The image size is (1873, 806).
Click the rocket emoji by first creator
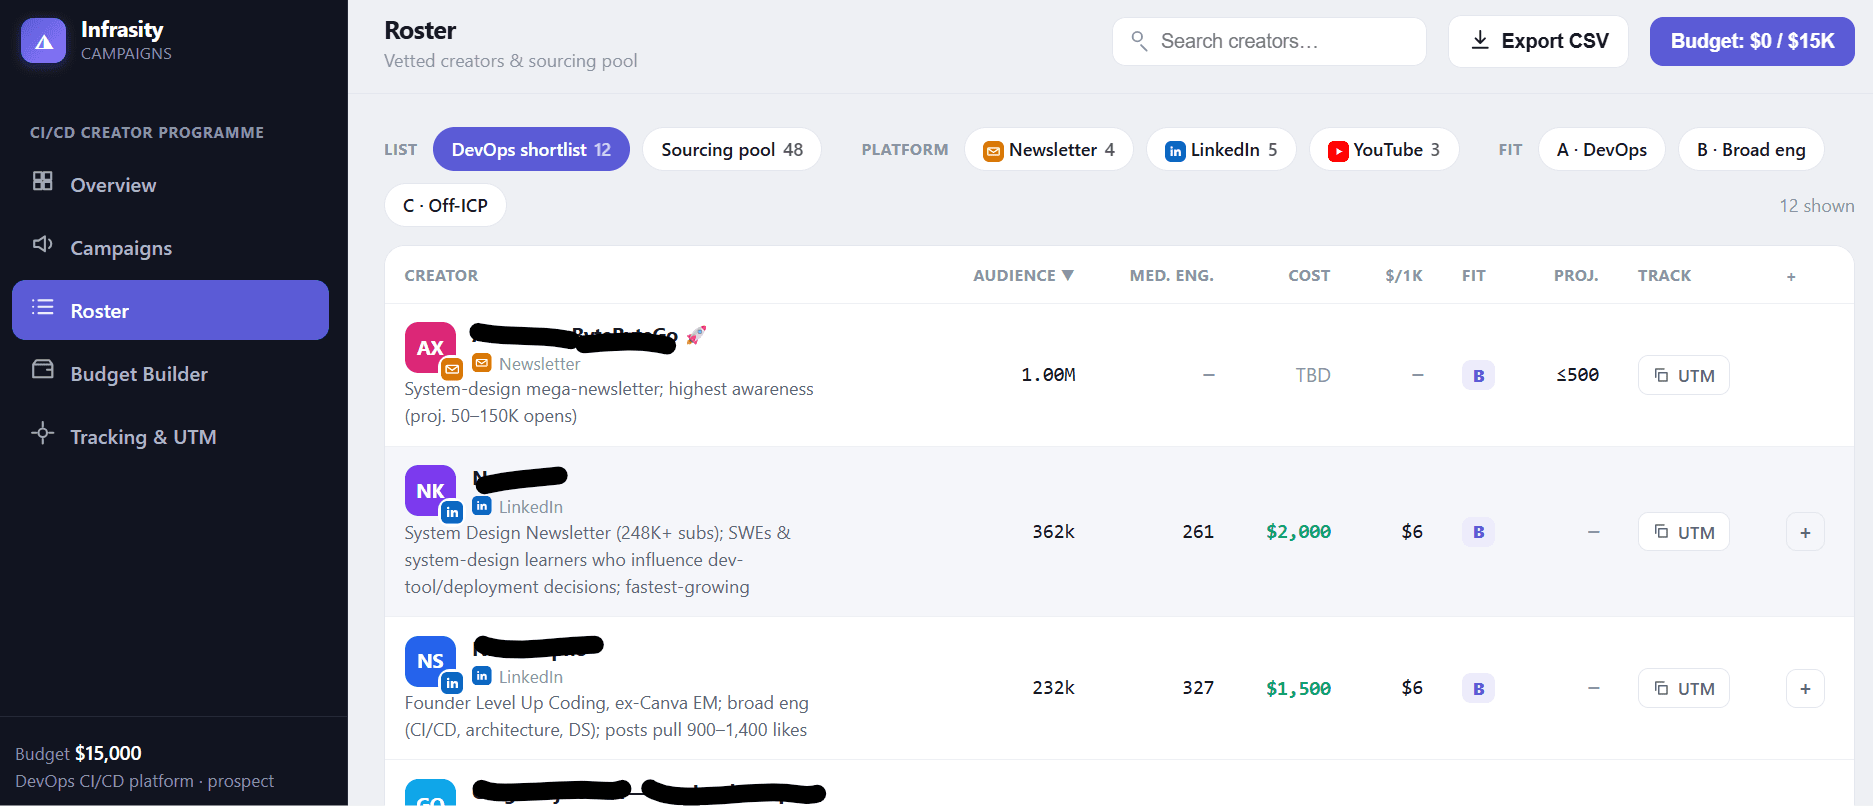[696, 335]
